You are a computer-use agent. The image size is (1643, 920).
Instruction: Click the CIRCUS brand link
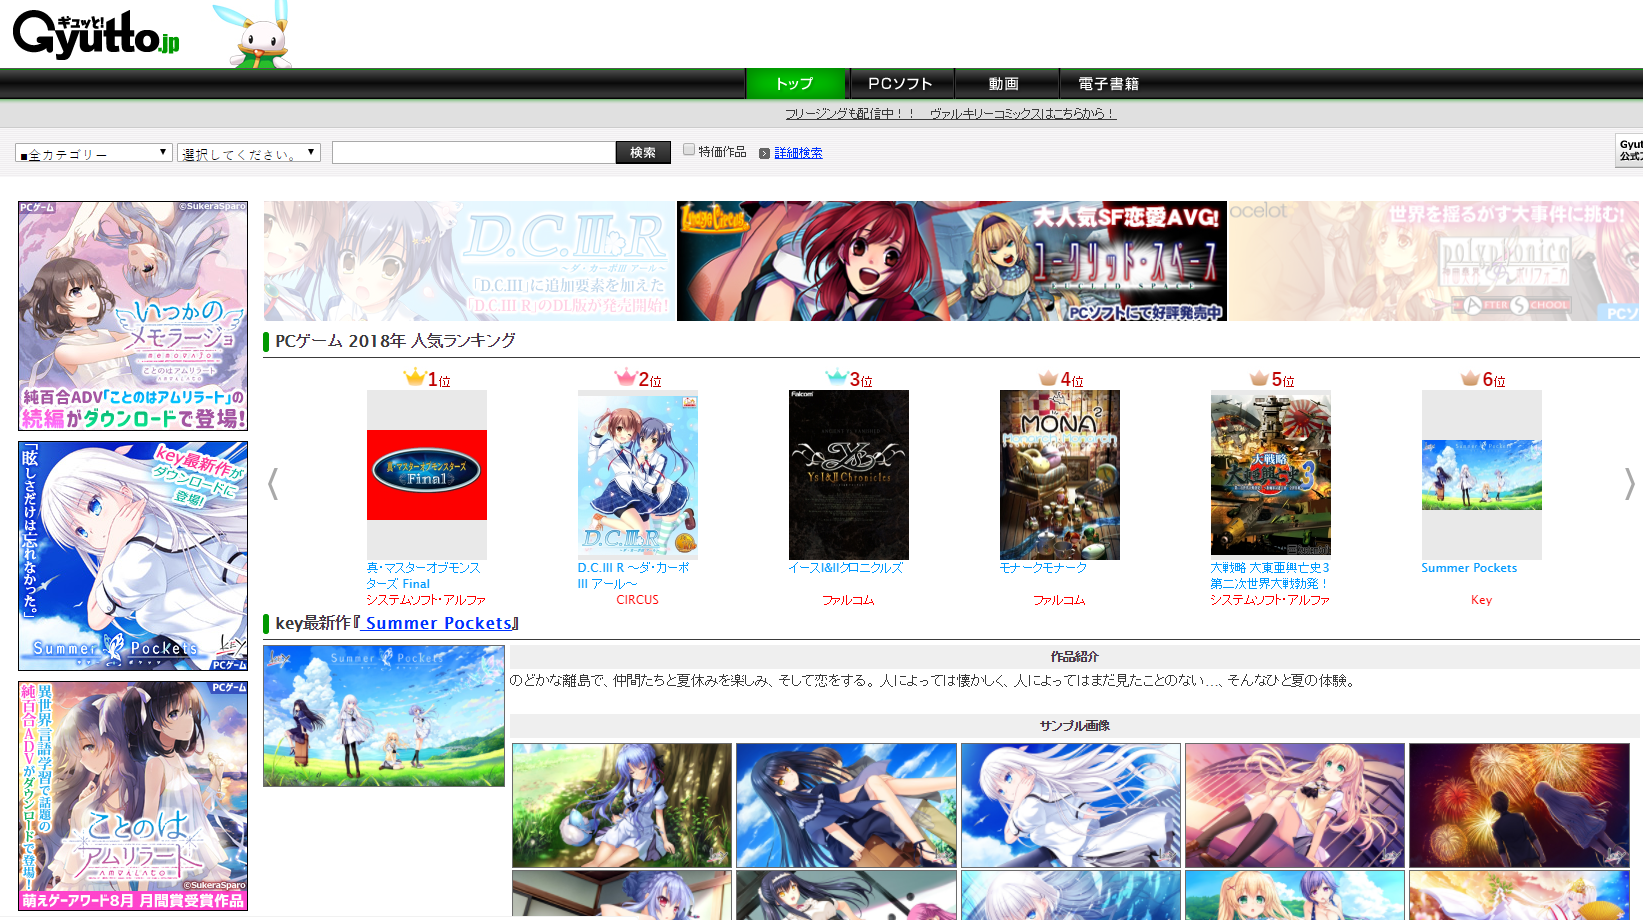coord(637,600)
